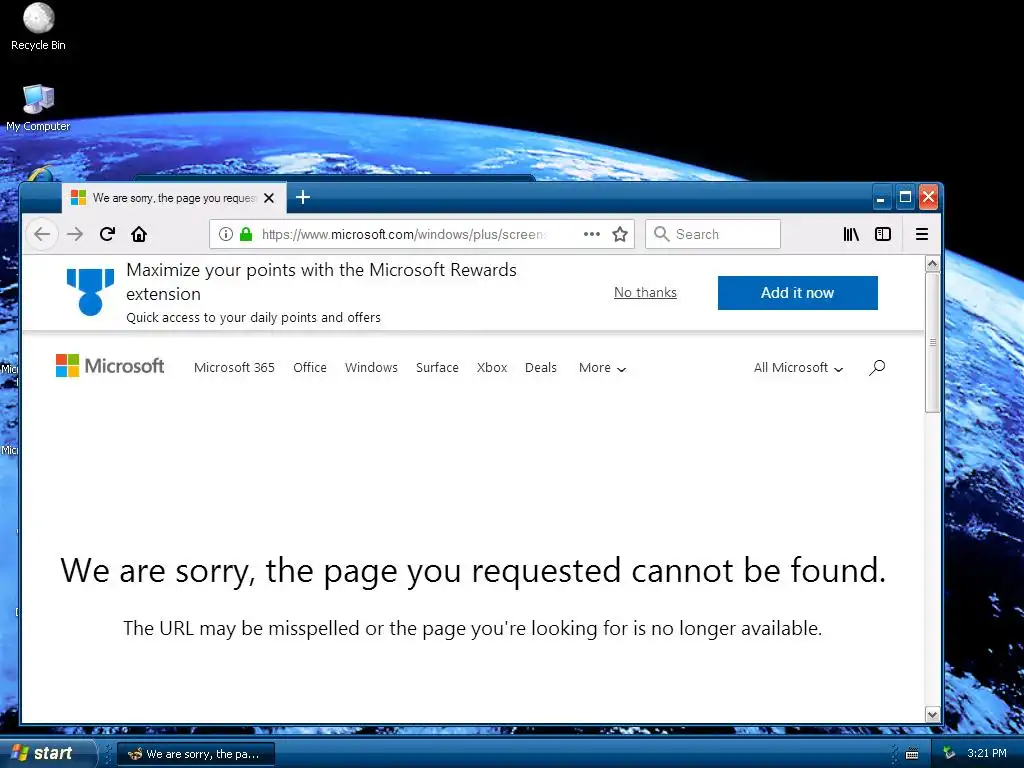Dismiss banner with No thanks link
The height and width of the screenshot is (768, 1024).
[645, 293]
